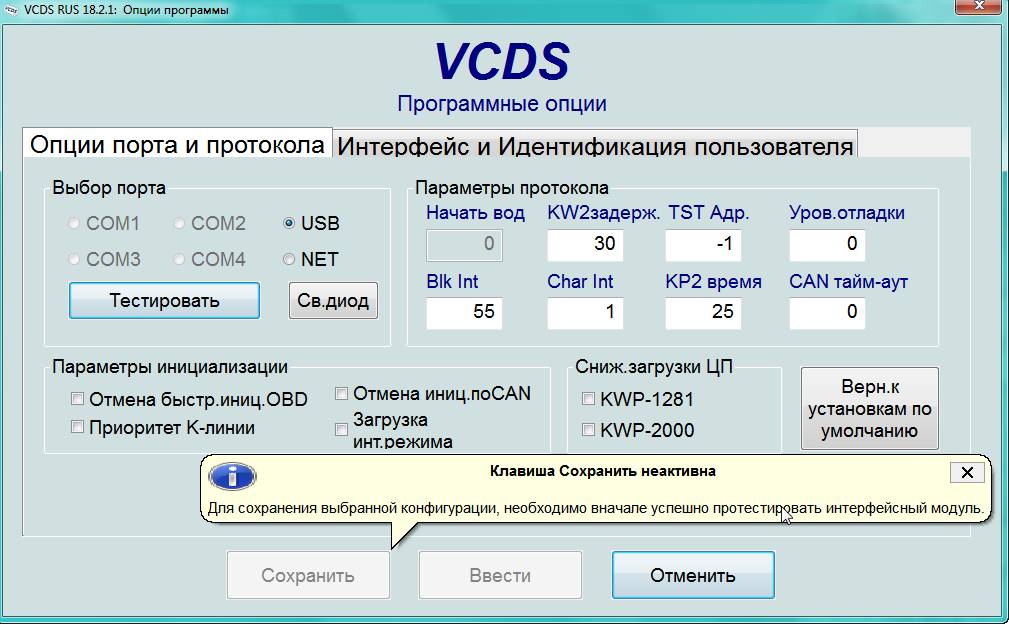Image resolution: width=1009 pixels, height=624 pixels.
Task: Tick the Приоритет K-линии checkbox
Action: [77, 427]
